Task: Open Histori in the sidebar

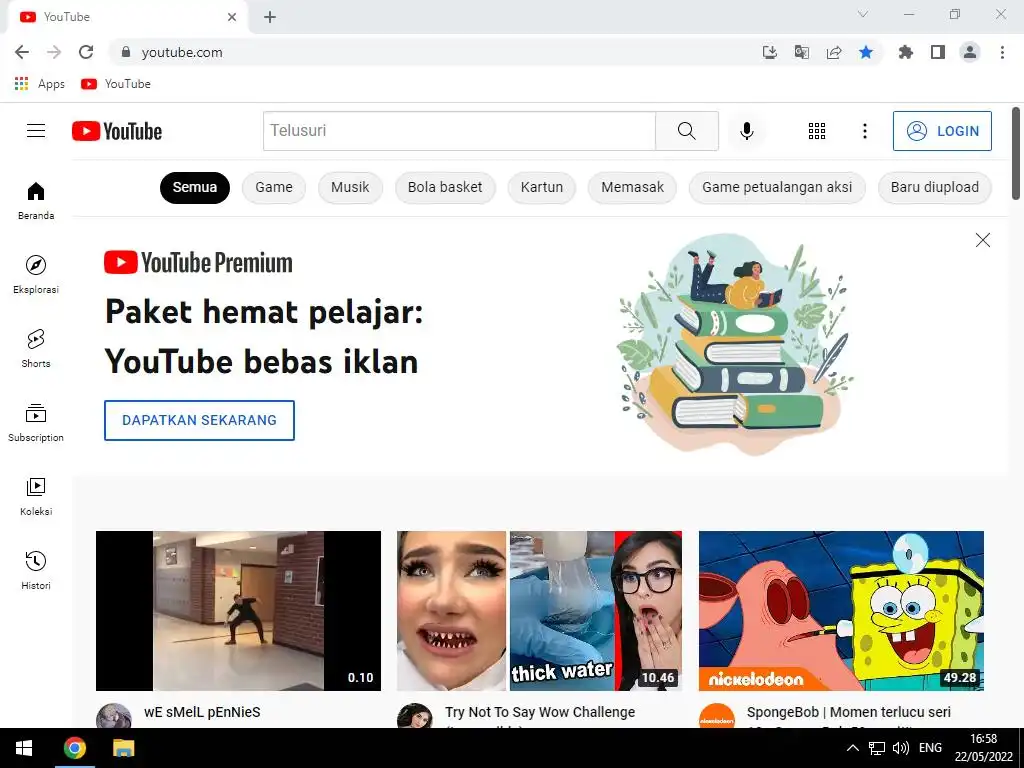Action: (x=36, y=570)
